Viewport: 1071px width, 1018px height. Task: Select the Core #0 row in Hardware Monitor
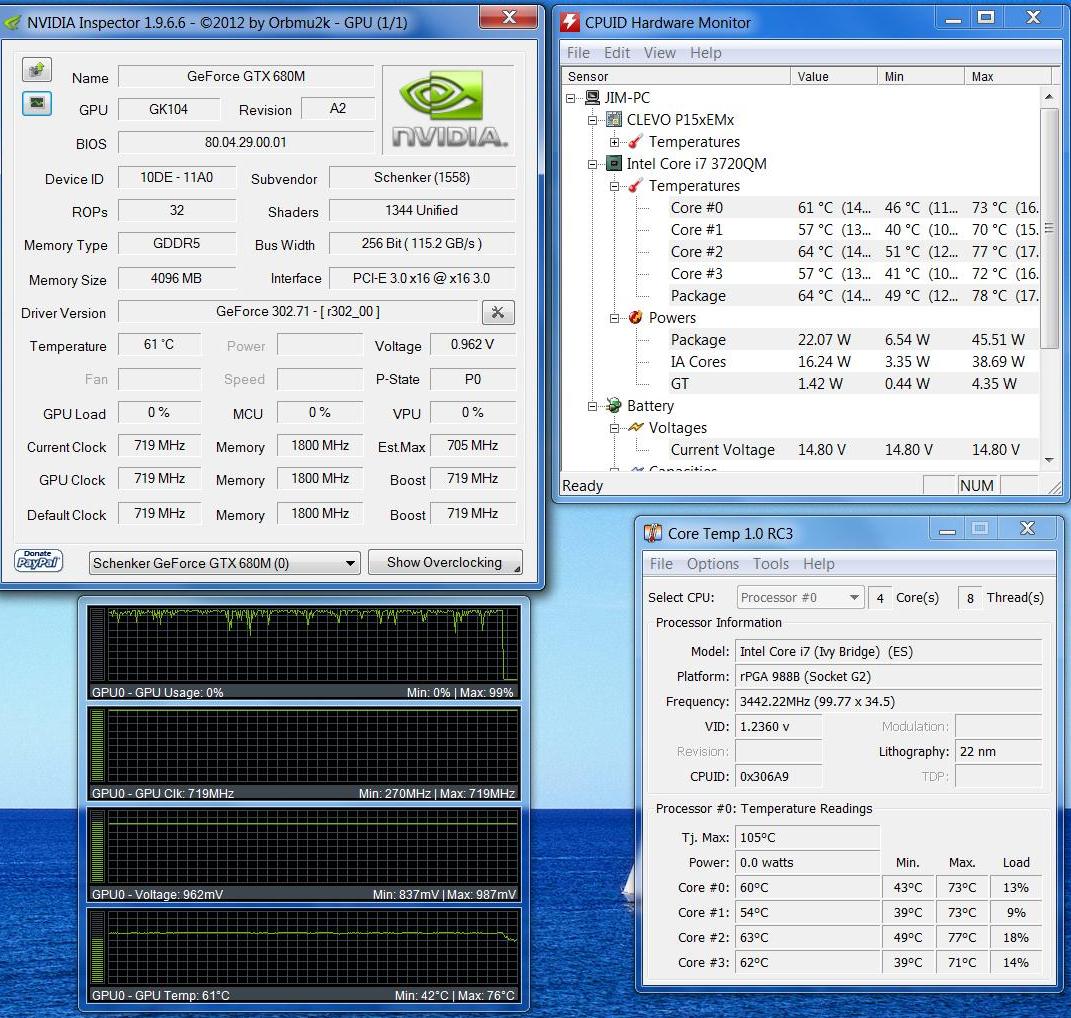(854, 208)
